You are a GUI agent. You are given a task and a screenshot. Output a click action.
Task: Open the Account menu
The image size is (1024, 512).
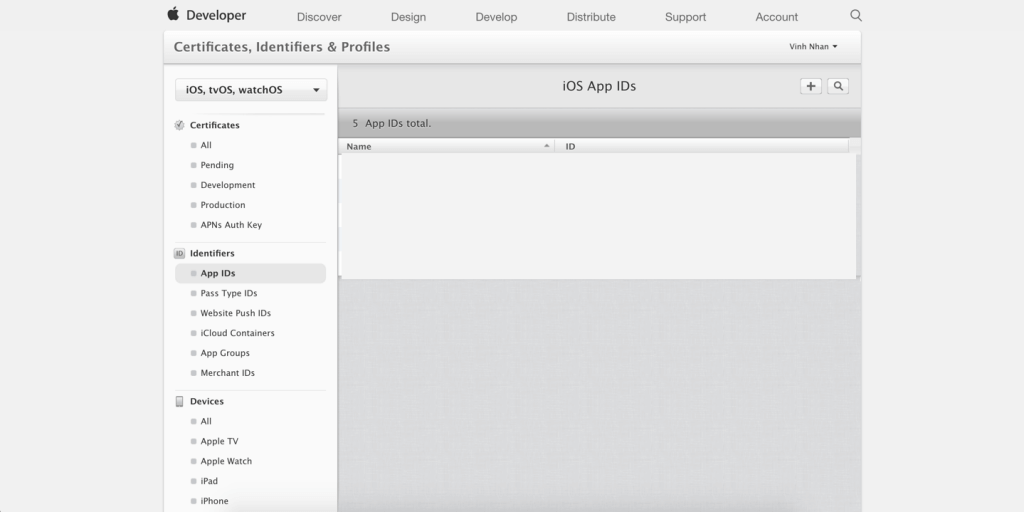click(776, 17)
